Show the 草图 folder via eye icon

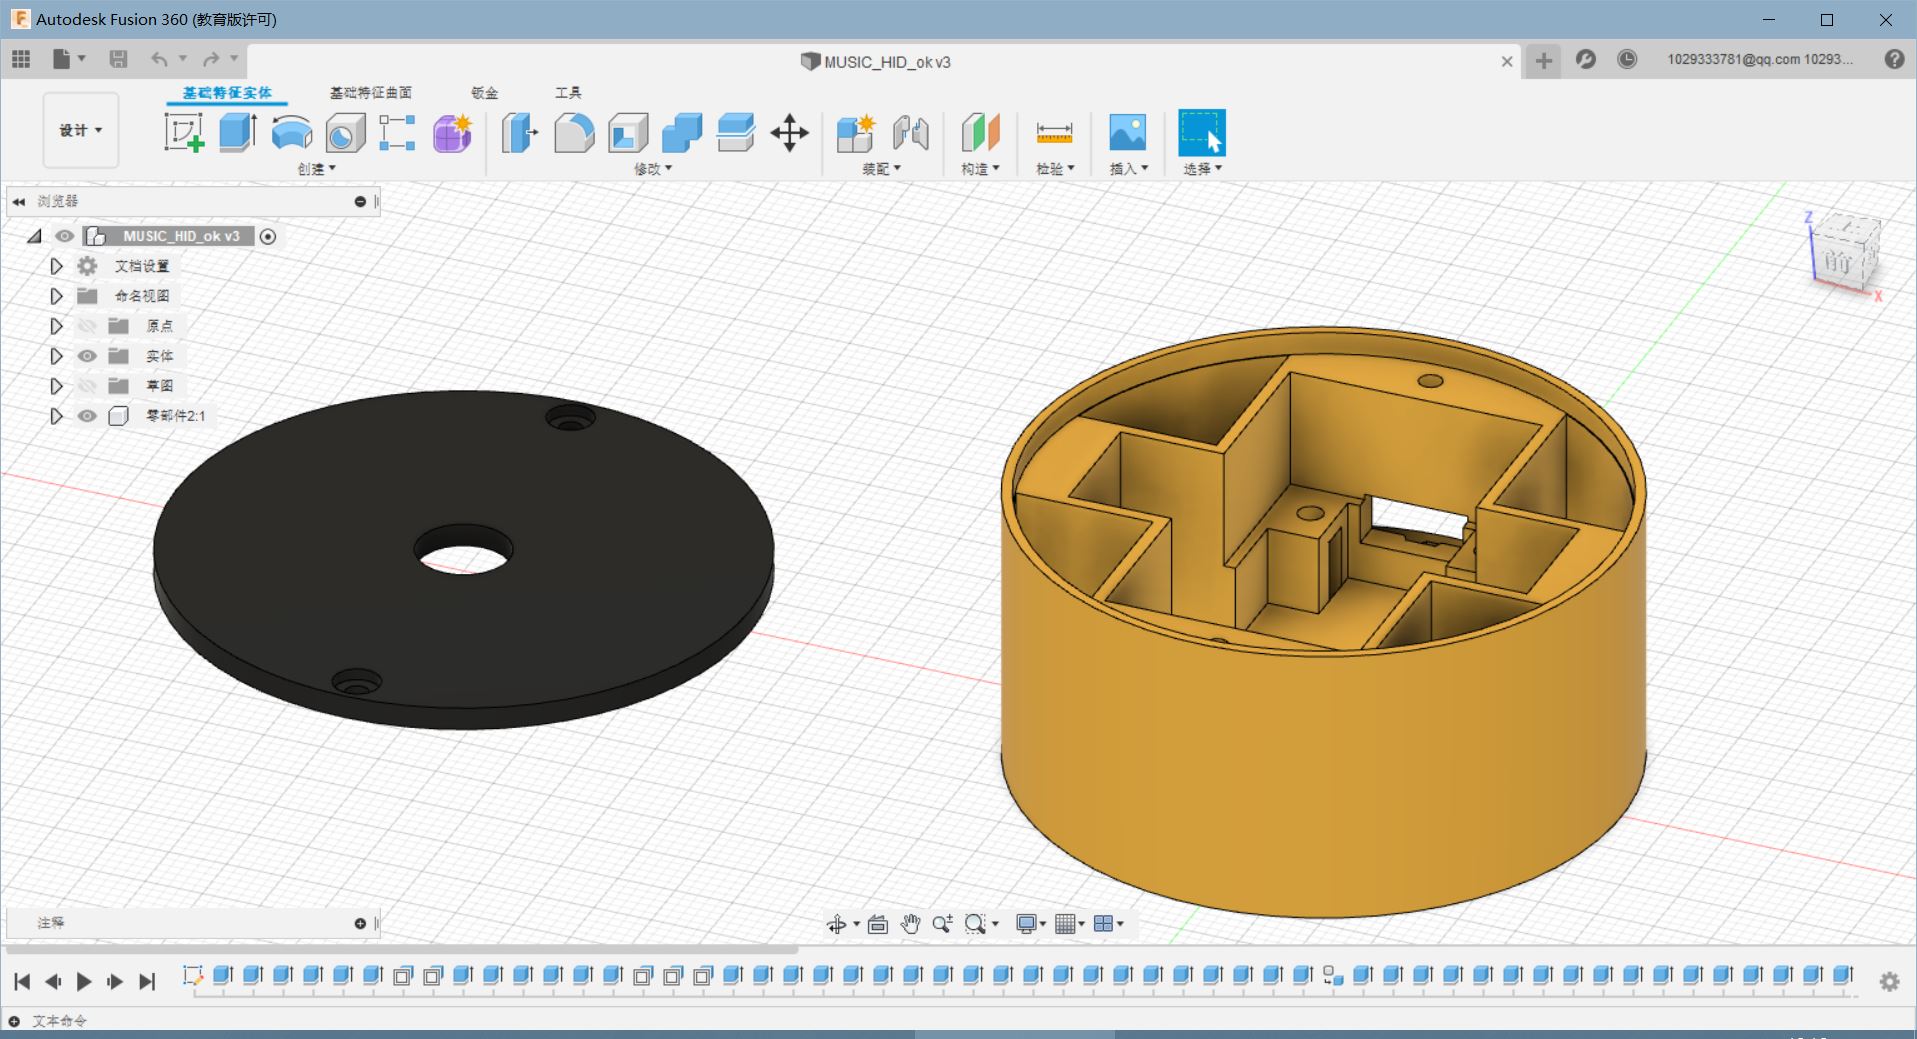87,386
